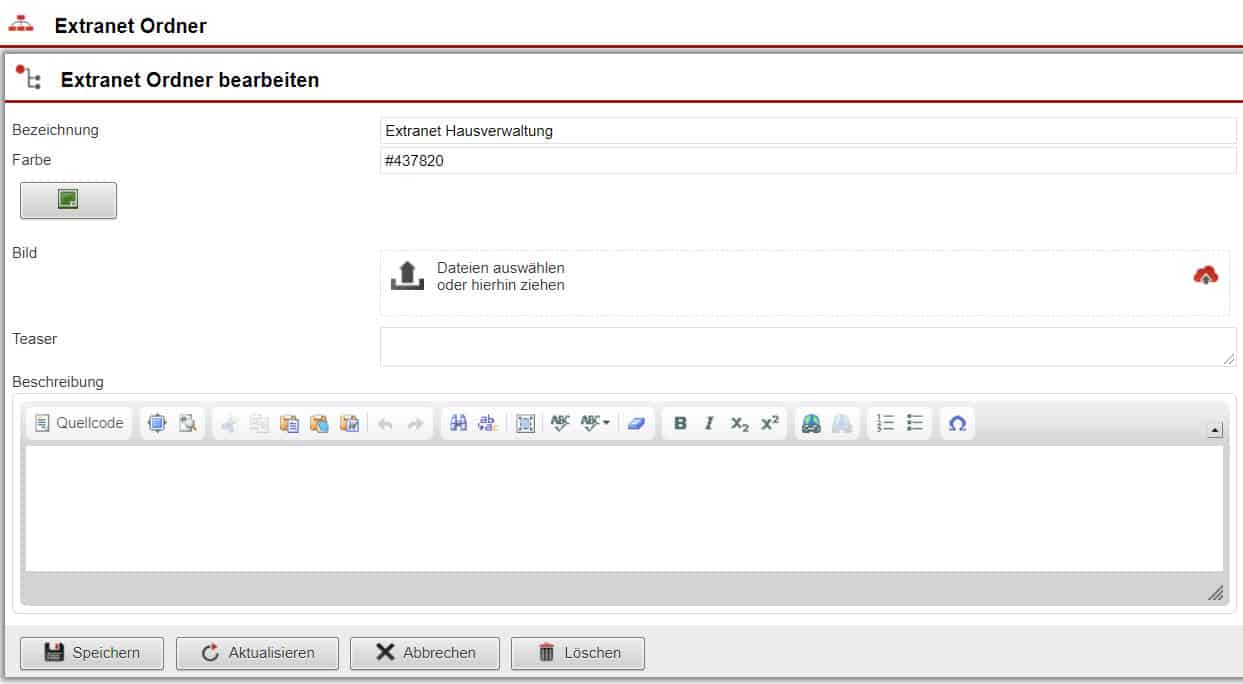The width and height of the screenshot is (1243, 684).
Task: Click the Aktualisieren button
Action: click(257, 653)
